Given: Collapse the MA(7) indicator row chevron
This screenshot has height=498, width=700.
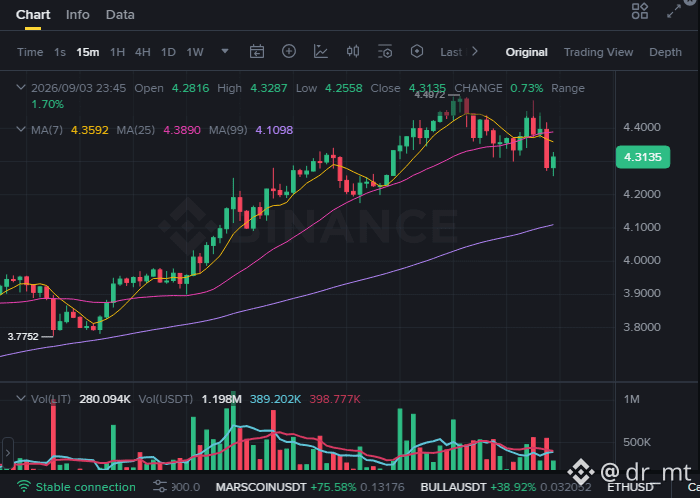Looking at the screenshot, I should [21, 130].
